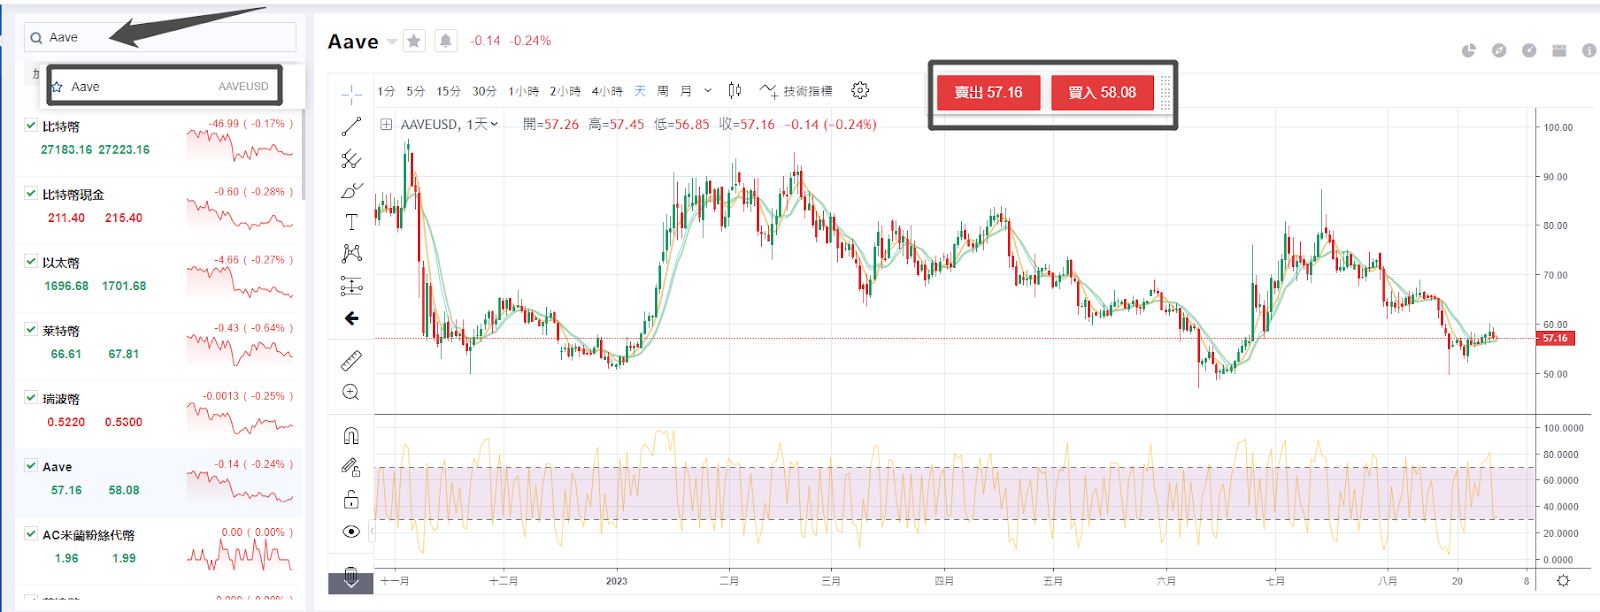The width and height of the screenshot is (1600, 612).
Task: Toggle the 以太幣 checkbox
Action: click(31, 261)
